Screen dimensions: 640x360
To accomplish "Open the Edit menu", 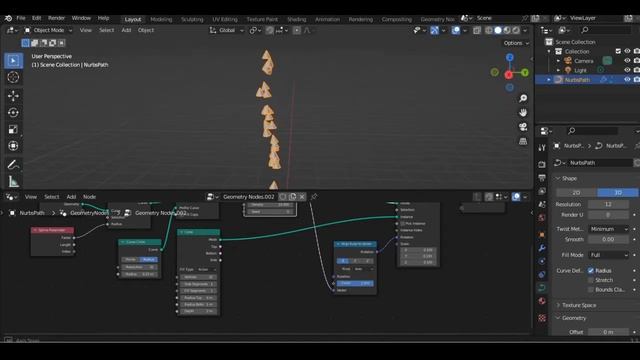I will [x=37, y=18].
